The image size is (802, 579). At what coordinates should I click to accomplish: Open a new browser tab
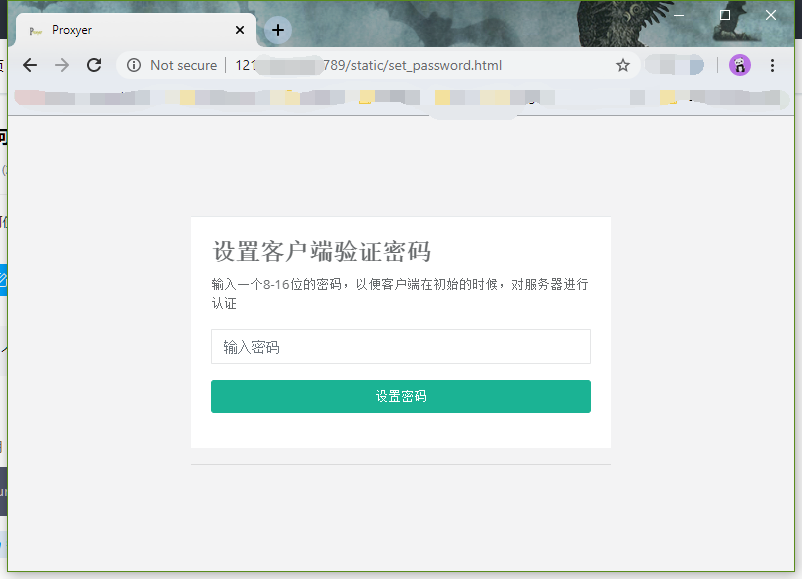tap(278, 30)
